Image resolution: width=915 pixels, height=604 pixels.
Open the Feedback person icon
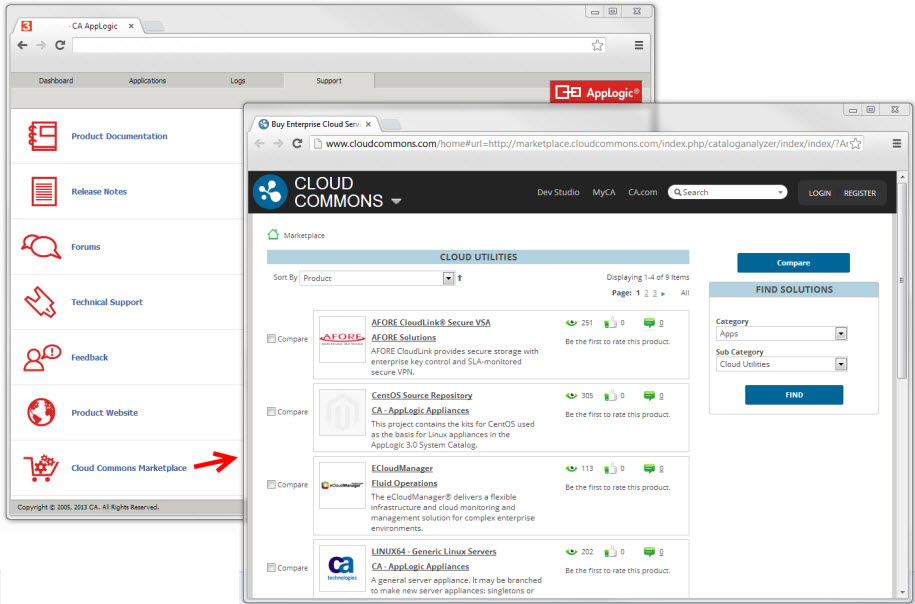(42, 357)
